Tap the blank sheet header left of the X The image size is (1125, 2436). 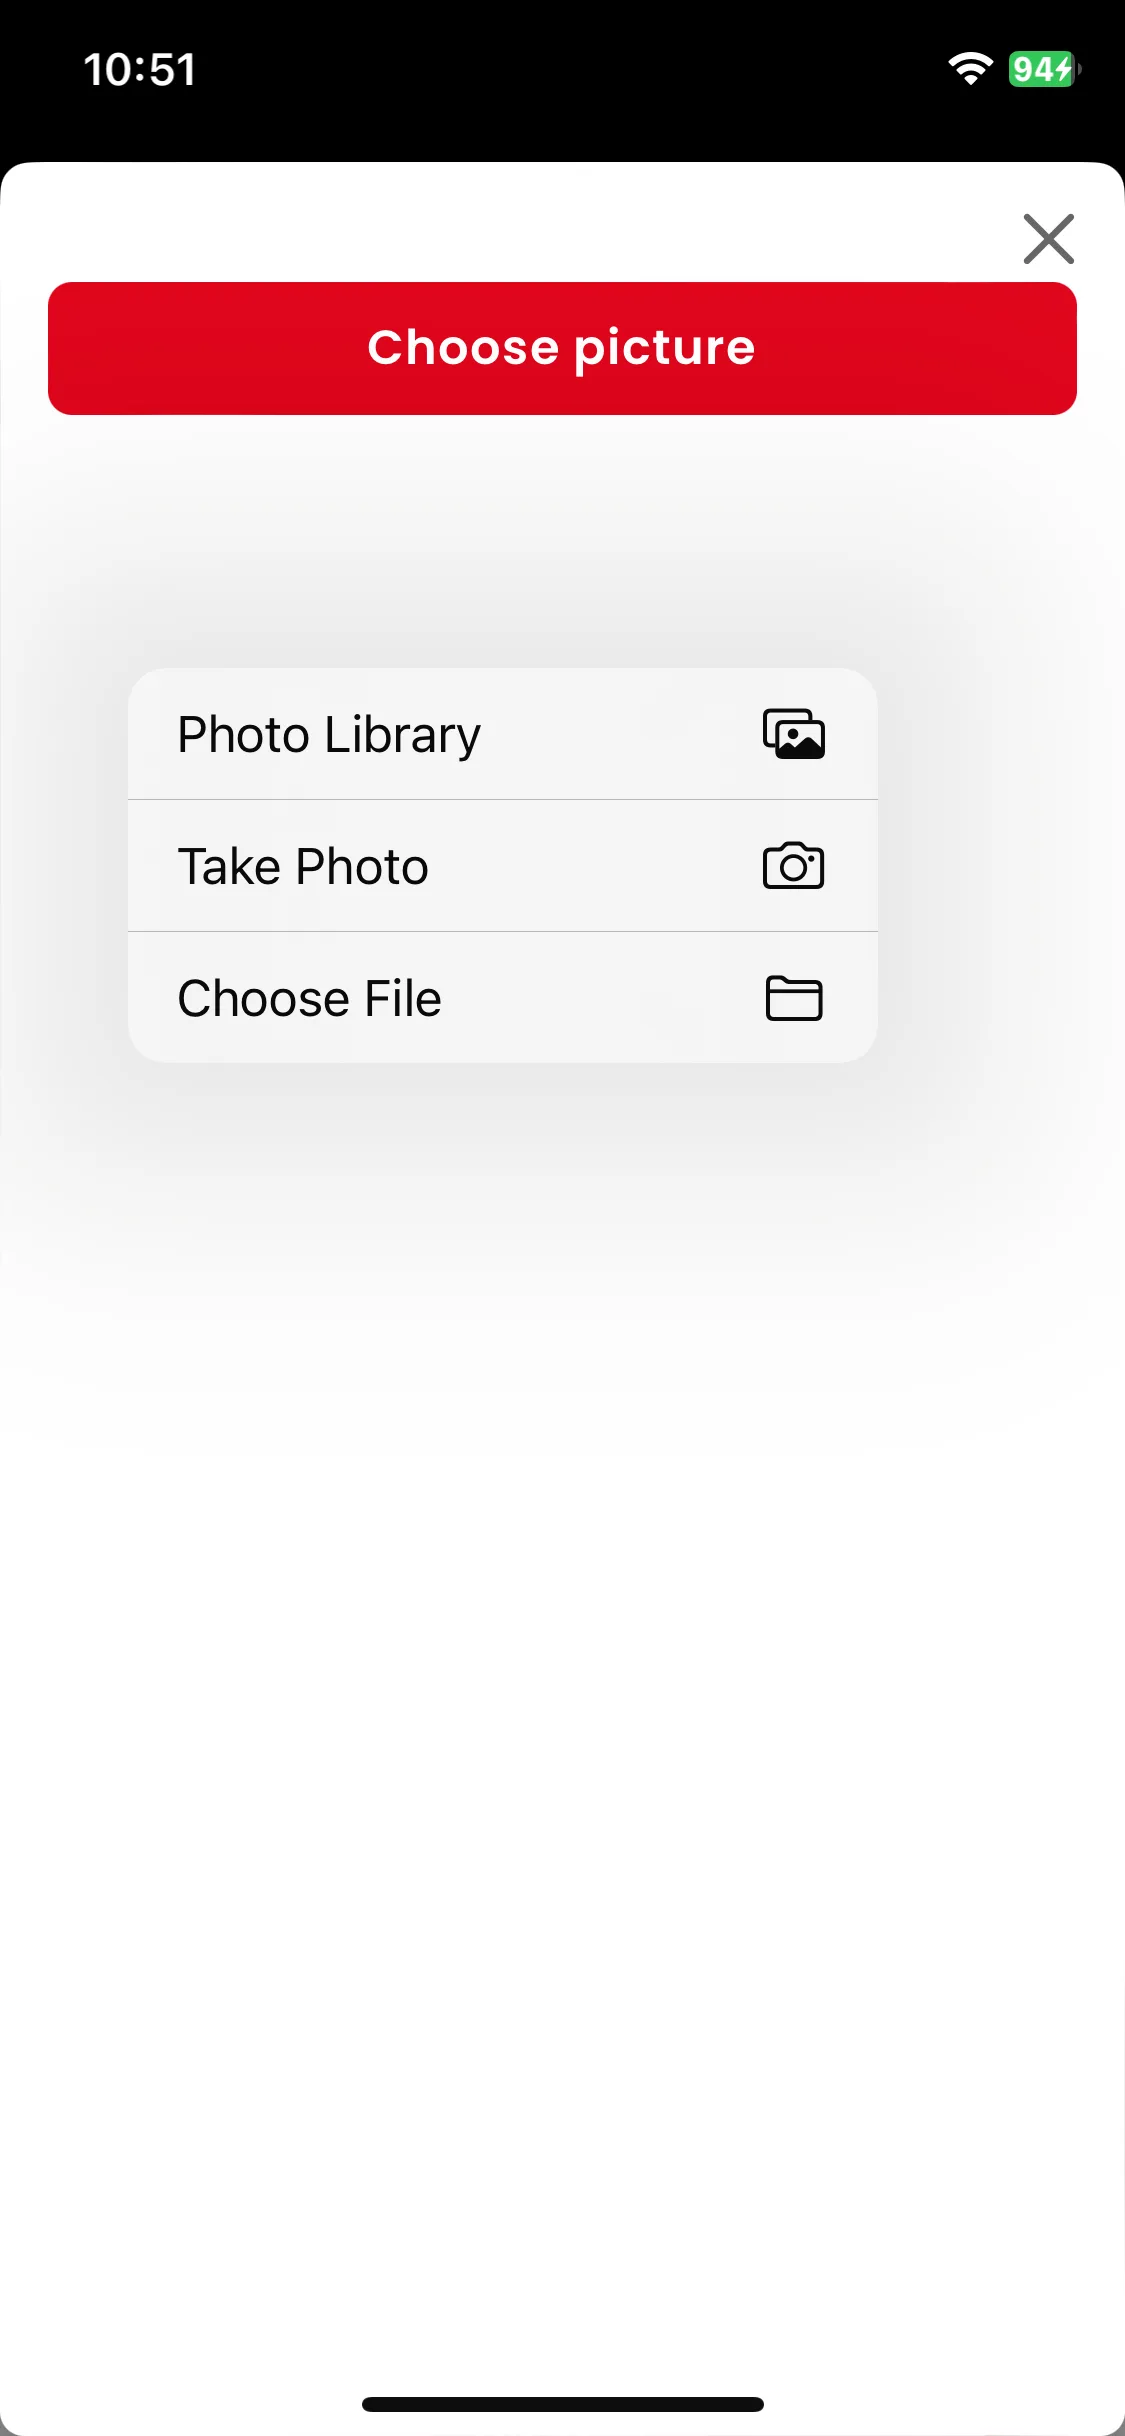click(x=500, y=225)
